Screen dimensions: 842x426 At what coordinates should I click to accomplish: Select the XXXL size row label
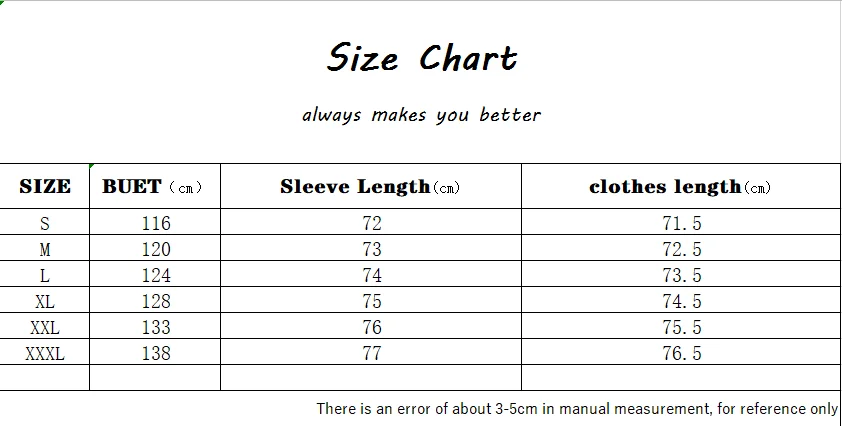[x=45, y=353]
